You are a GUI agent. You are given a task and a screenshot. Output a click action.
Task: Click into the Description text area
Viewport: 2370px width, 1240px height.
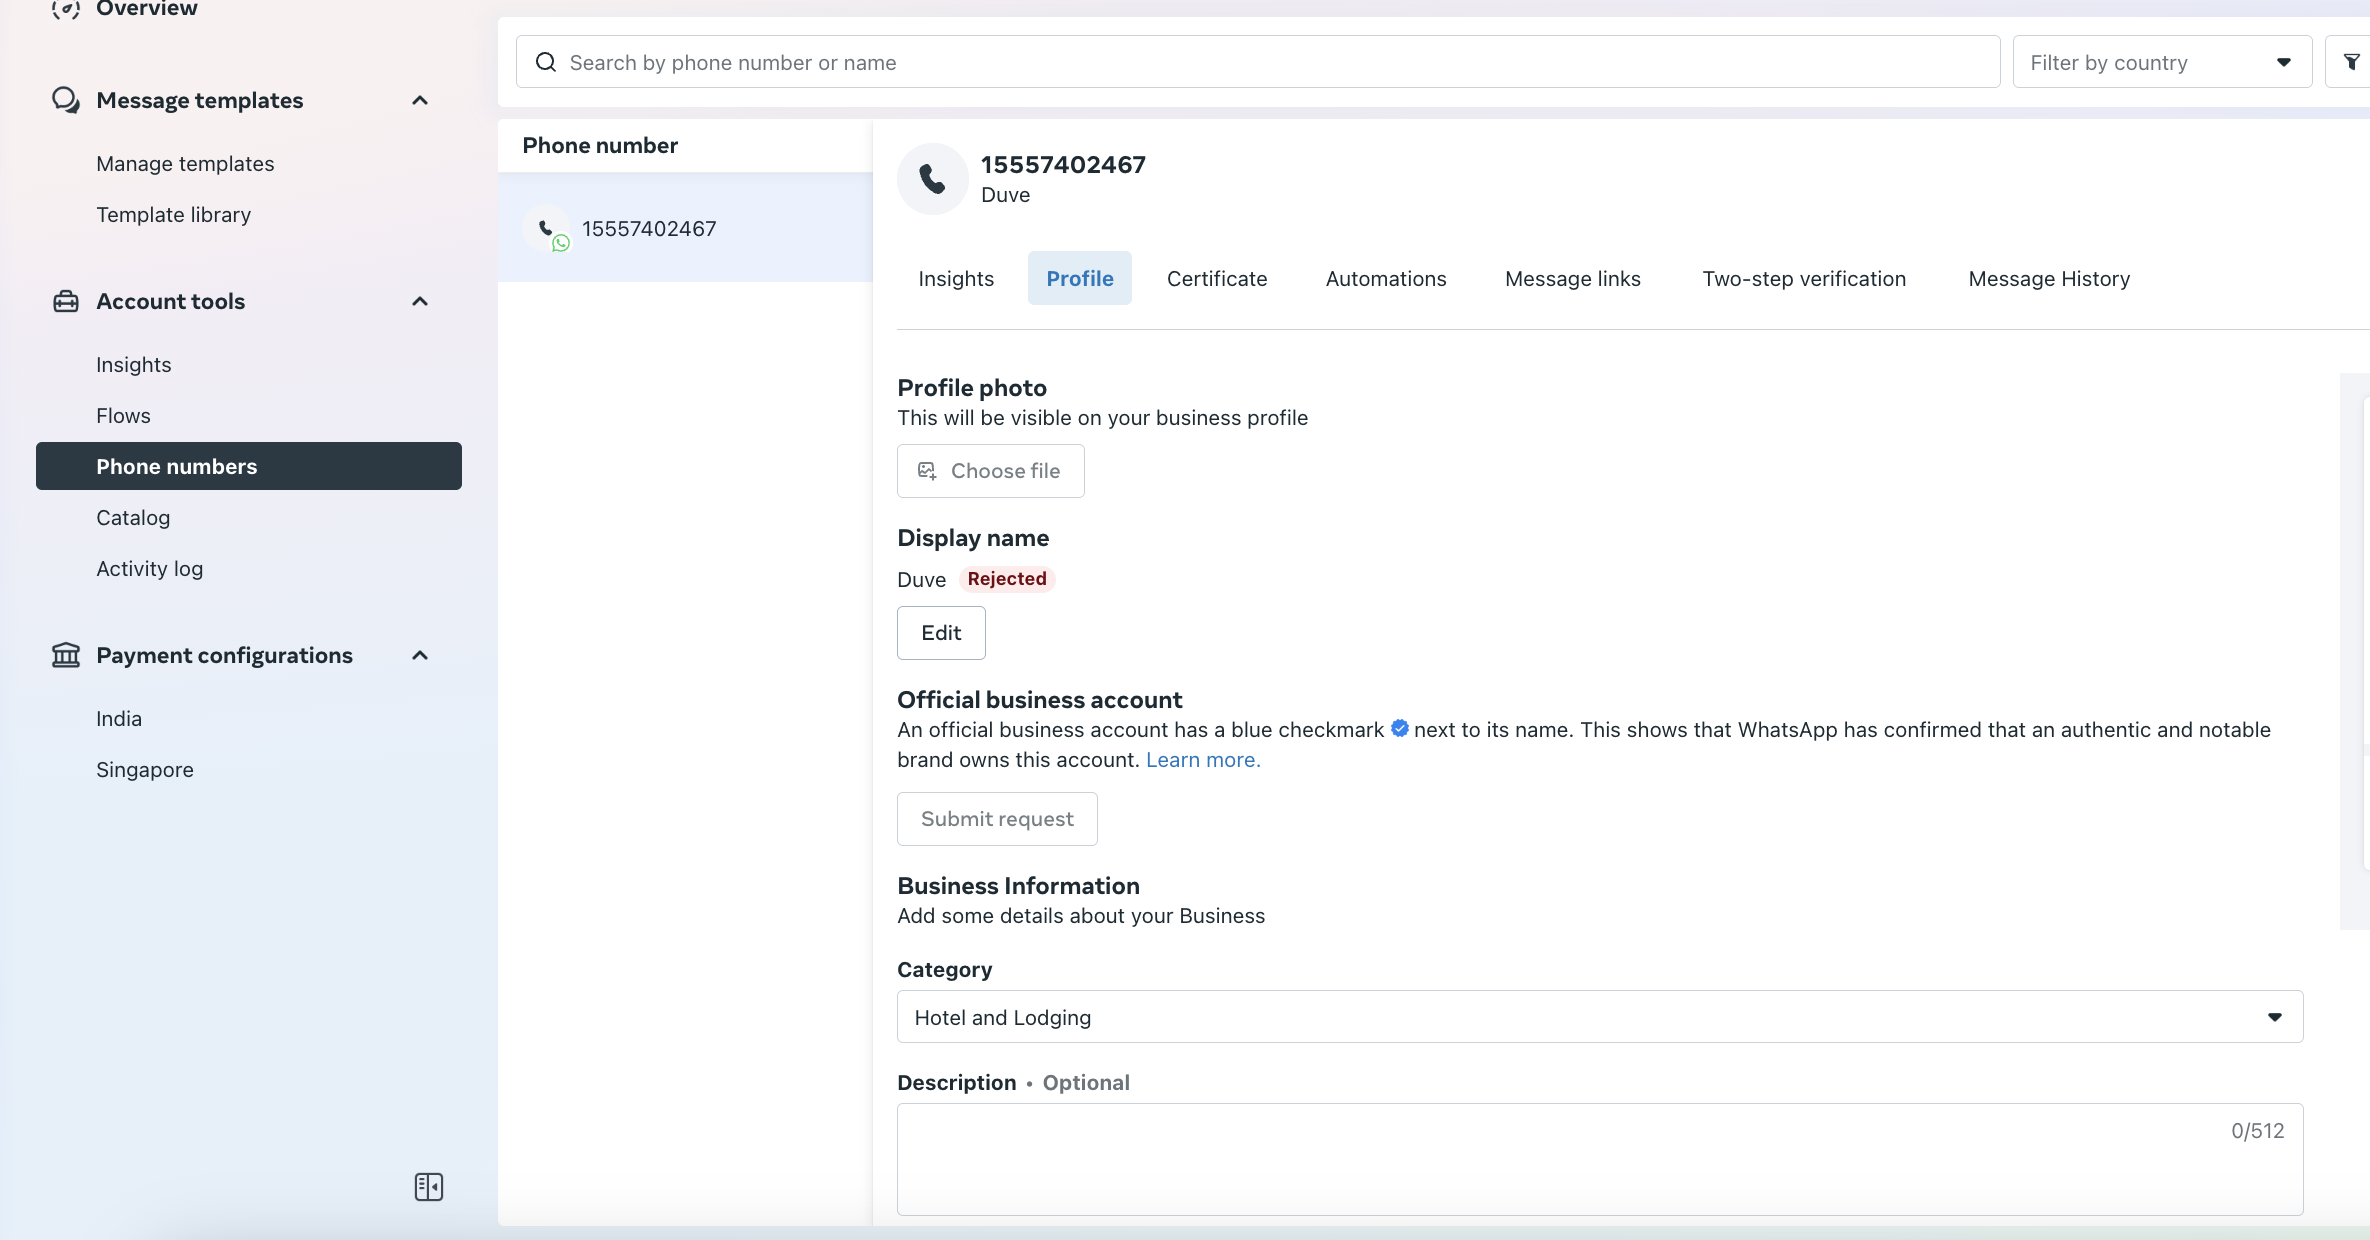pyautogui.click(x=1600, y=1160)
